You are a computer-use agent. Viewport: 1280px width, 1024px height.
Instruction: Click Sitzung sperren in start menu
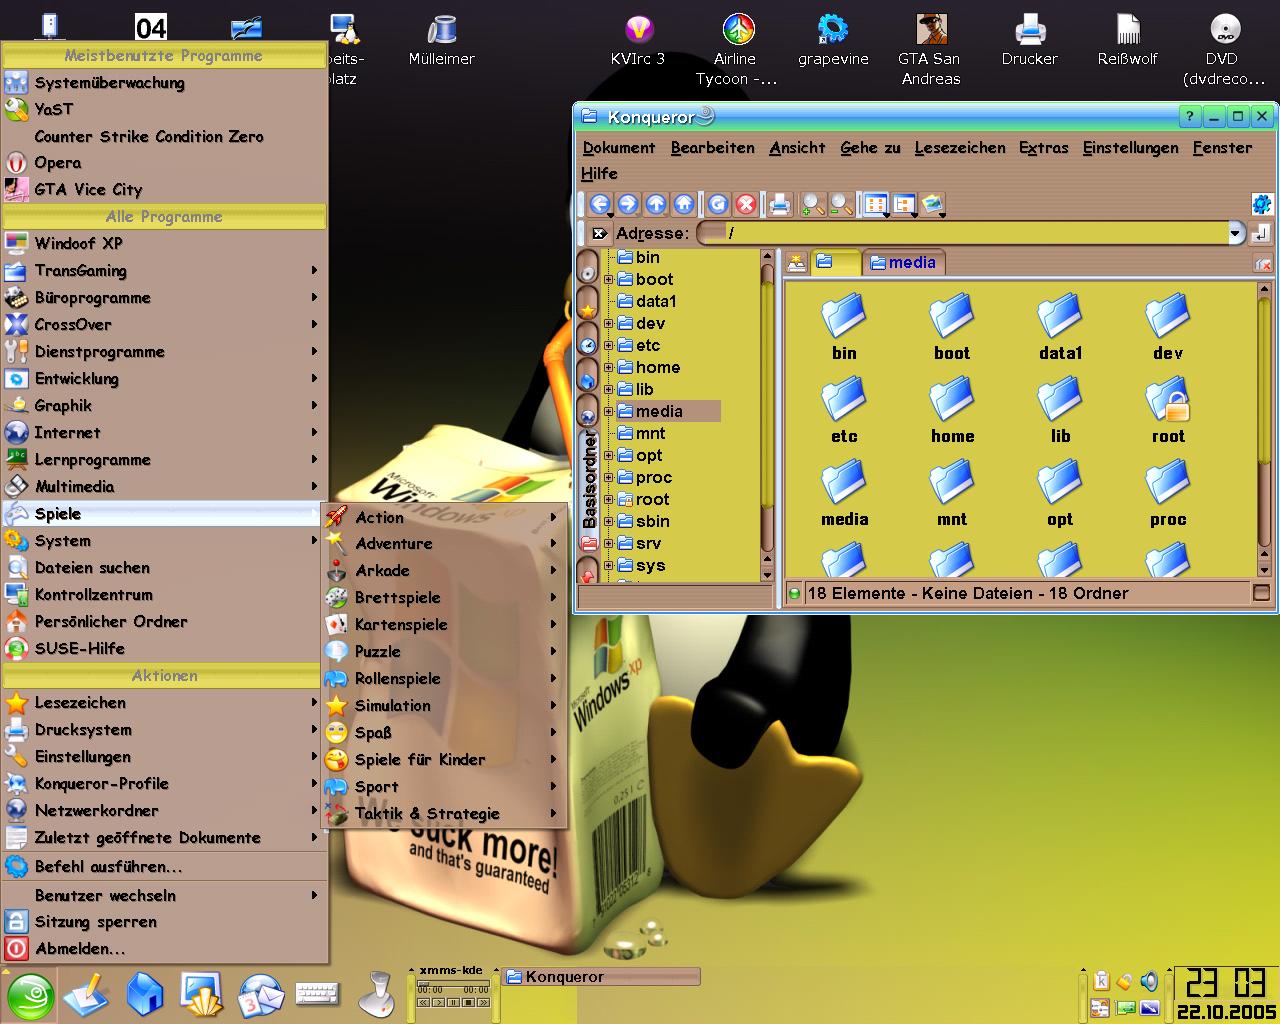click(164, 922)
